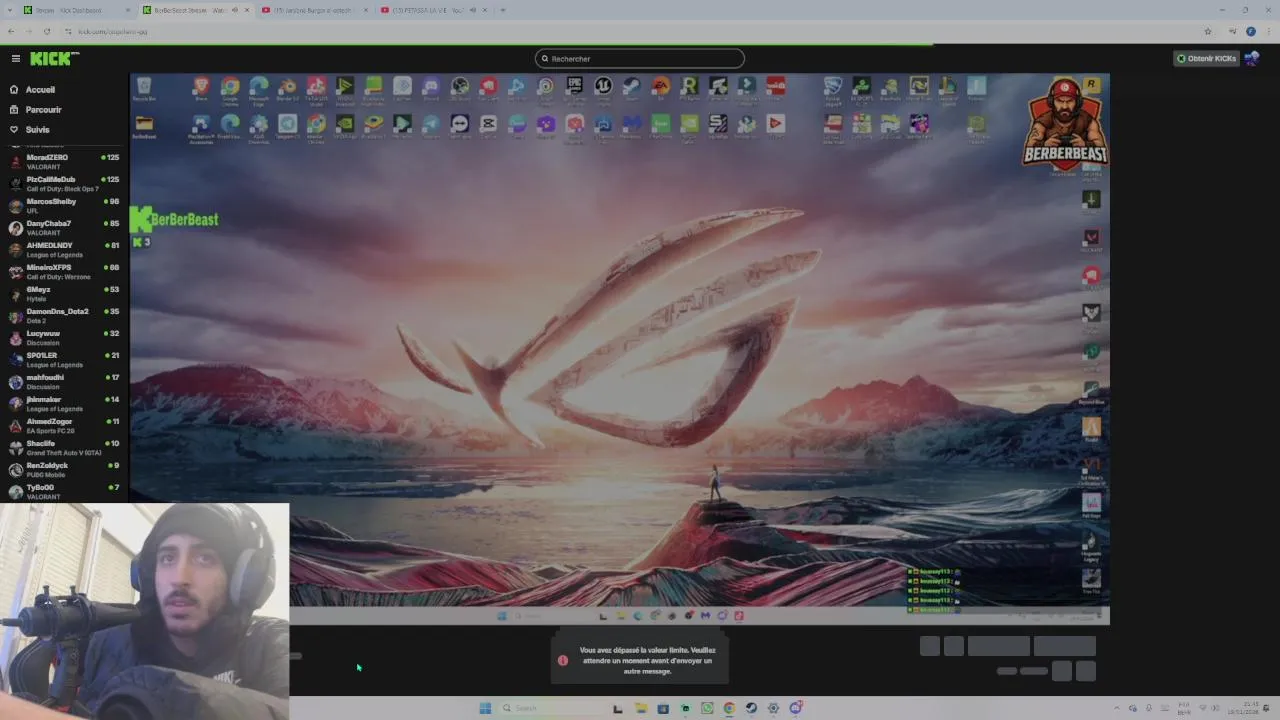Open the browser profile avatar
The width and height of the screenshot is (1280, 720).
(1250, 31)
